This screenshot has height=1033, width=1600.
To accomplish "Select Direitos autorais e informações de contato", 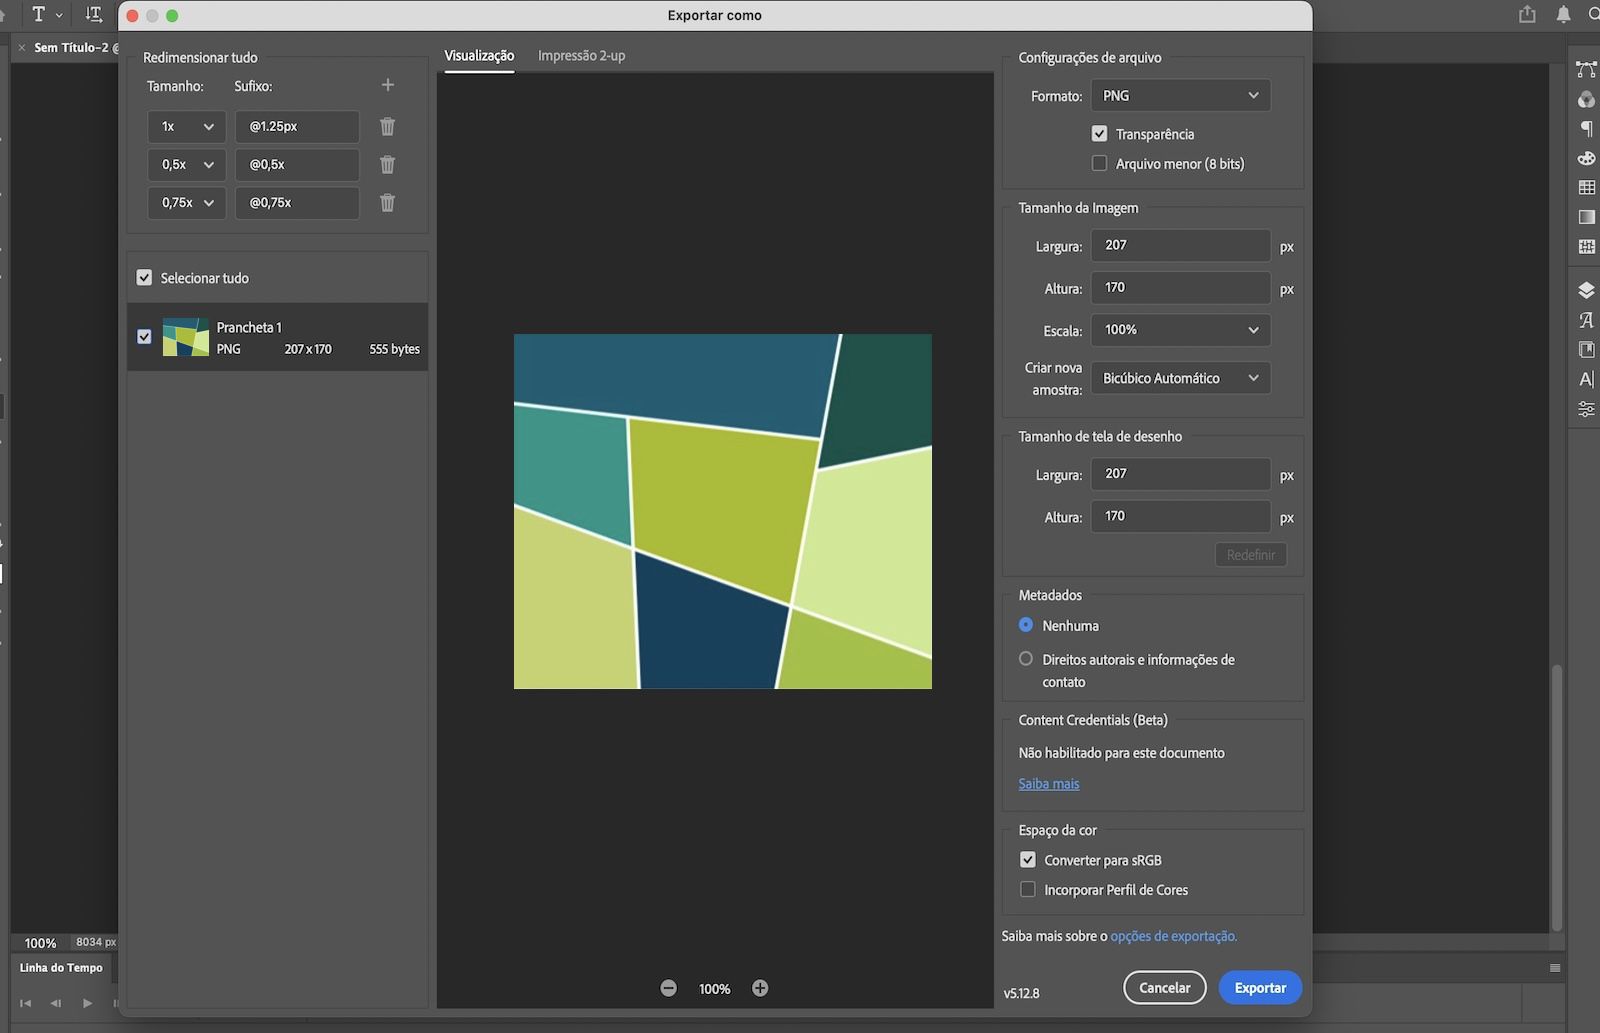I will (1026, 659).
